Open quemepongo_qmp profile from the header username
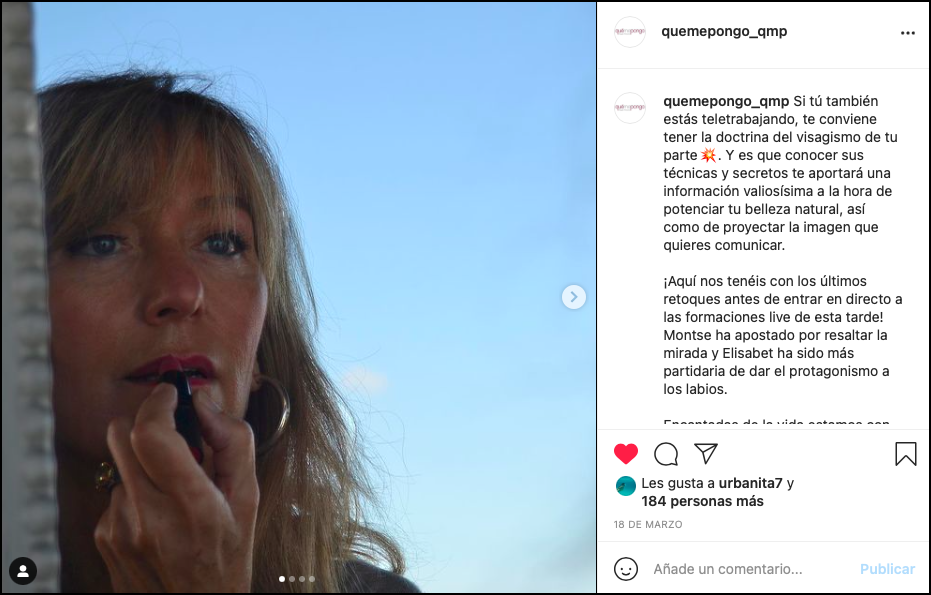 (724, 31)
